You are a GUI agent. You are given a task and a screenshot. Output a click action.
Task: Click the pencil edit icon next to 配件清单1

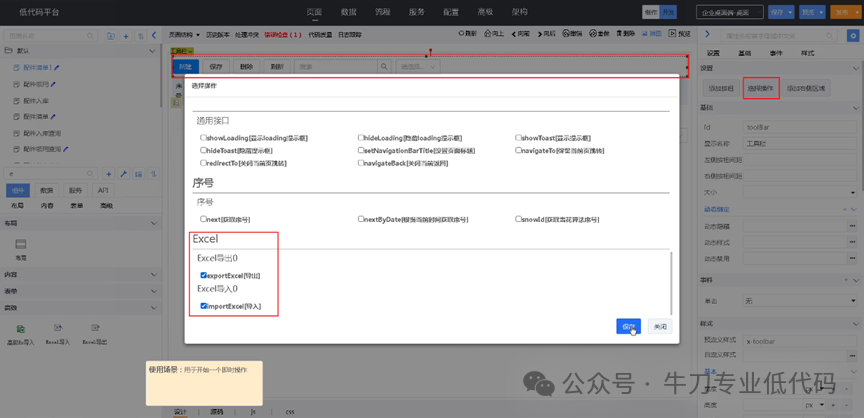click(57, 68)
